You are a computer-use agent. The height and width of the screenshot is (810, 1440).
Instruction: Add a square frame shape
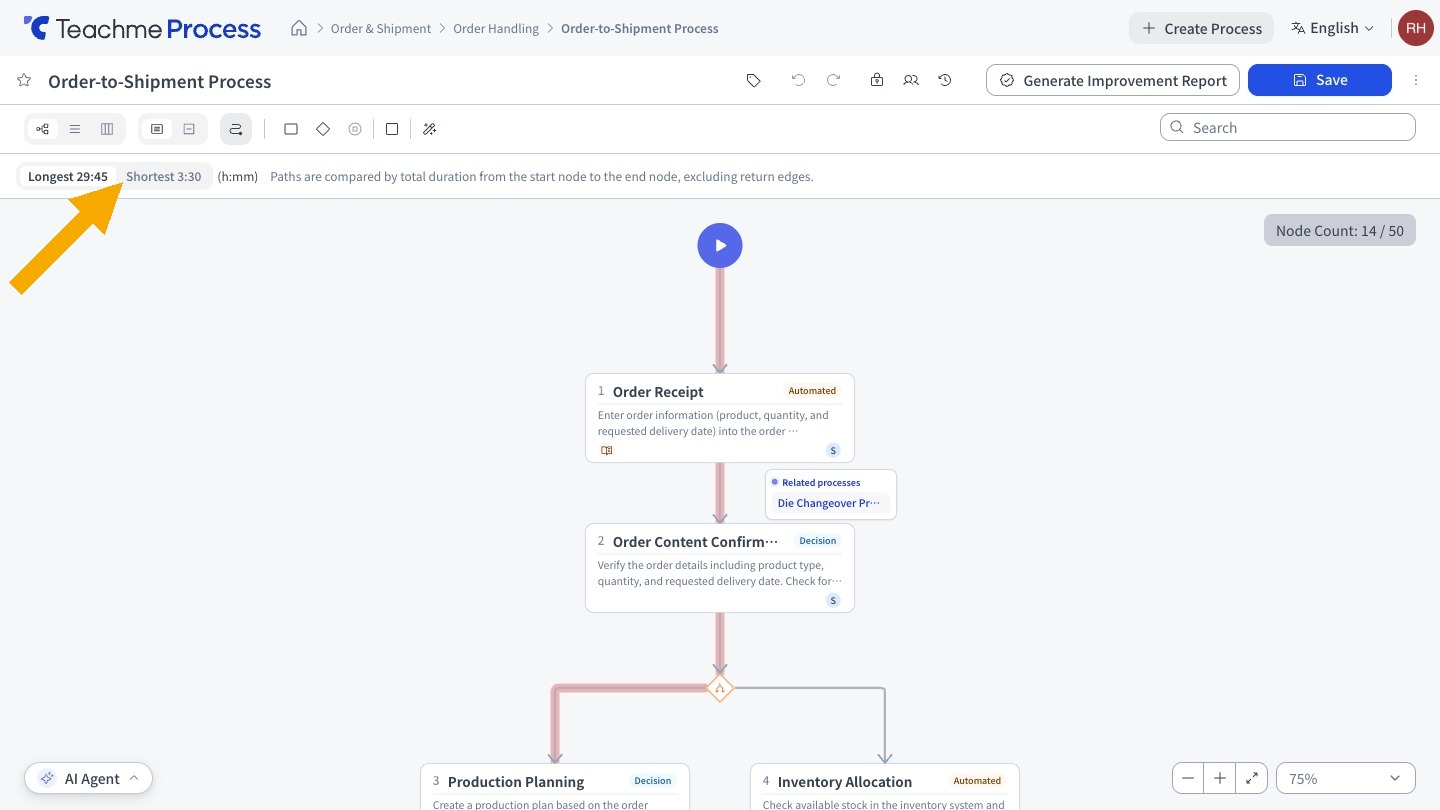[x=392, y=129]
